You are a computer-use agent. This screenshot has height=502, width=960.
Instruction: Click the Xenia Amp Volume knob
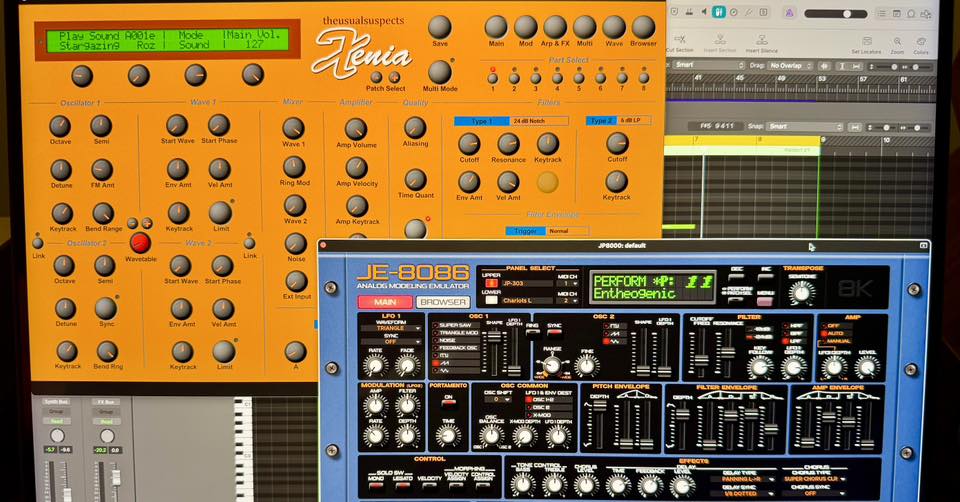356,129
